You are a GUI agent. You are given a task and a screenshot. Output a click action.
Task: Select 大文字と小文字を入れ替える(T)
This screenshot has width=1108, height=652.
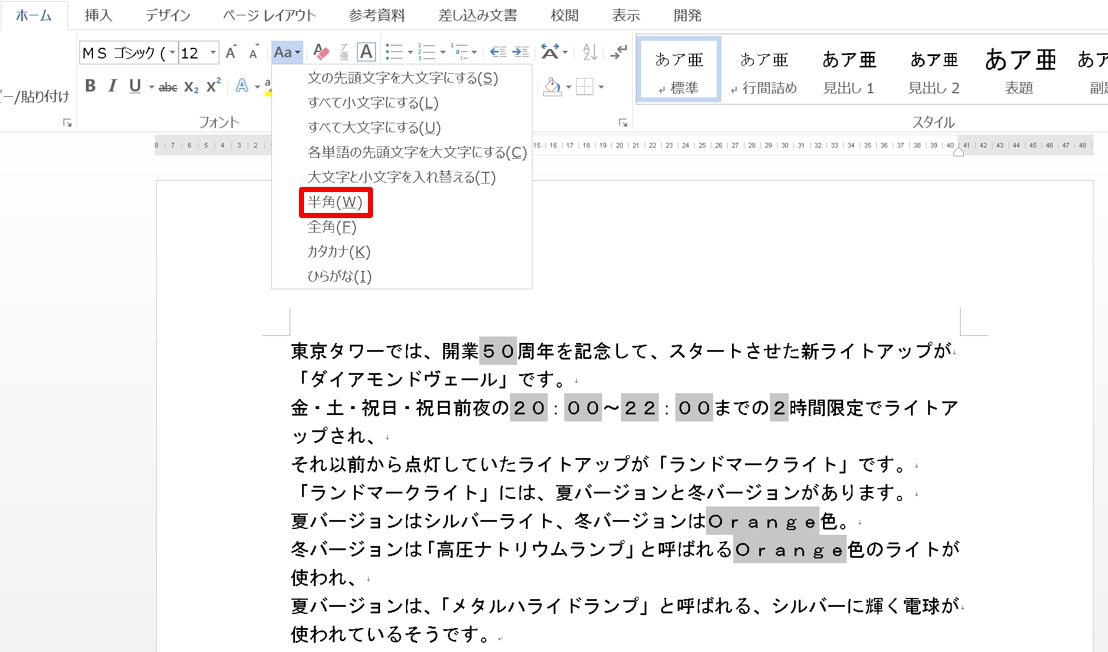point(401,177)
